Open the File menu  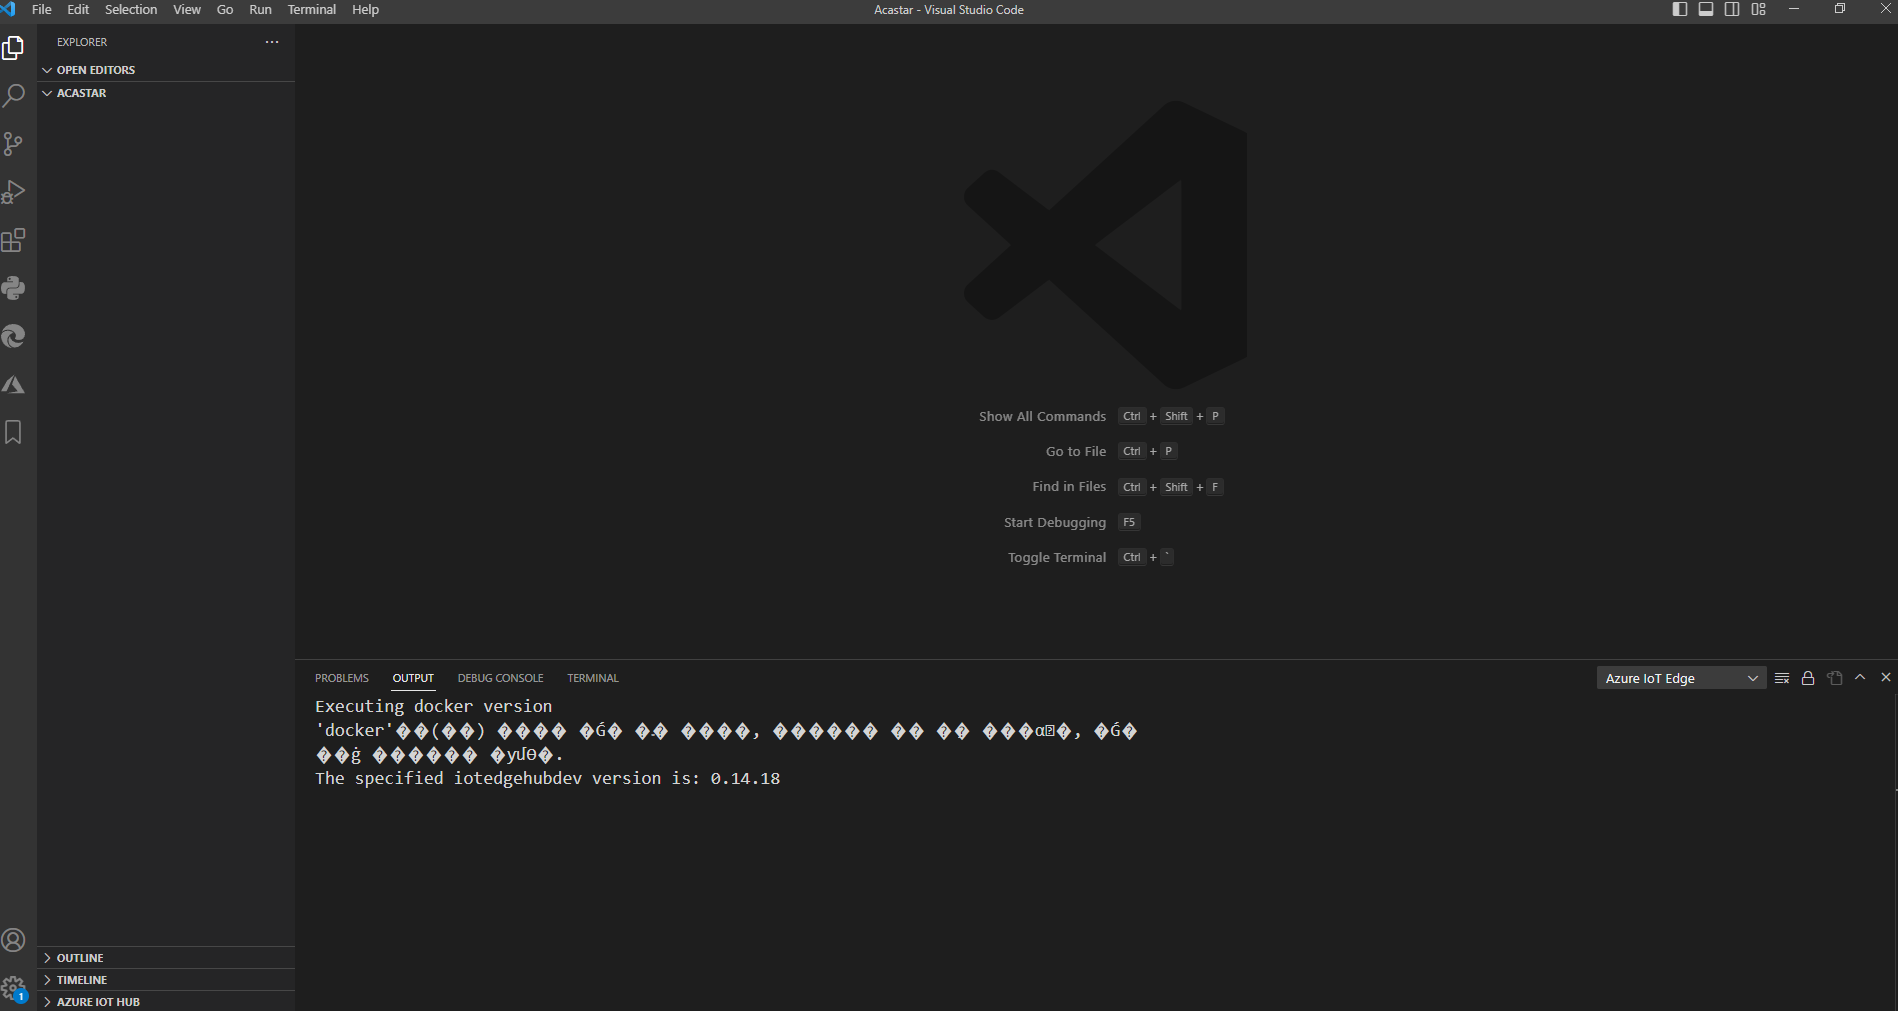tap(42, 9)
